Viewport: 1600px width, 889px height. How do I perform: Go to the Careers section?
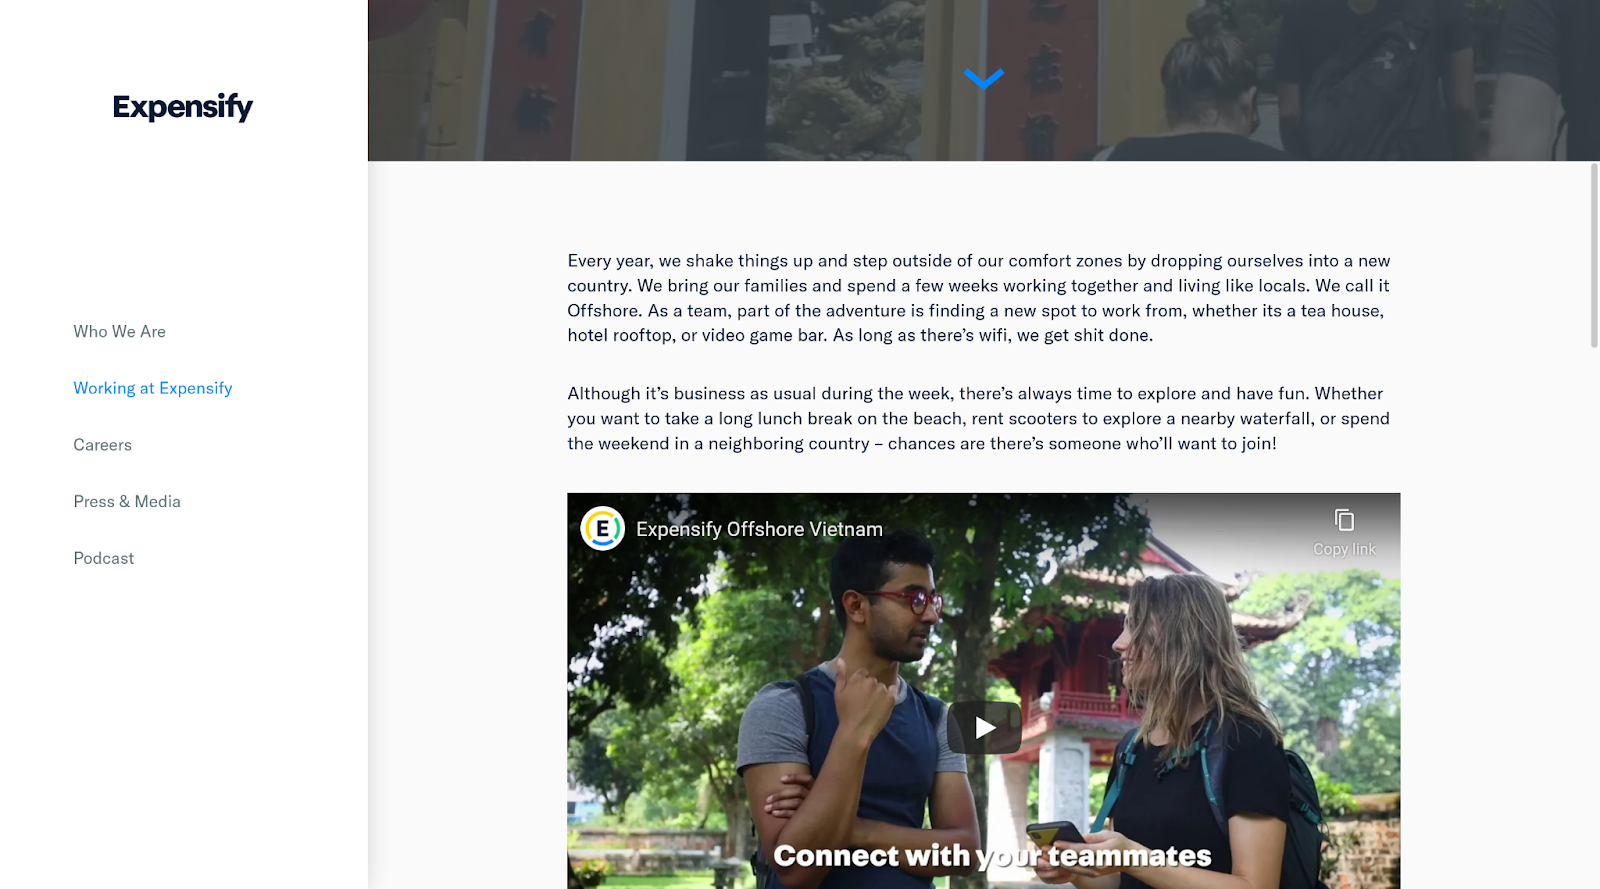103,445
